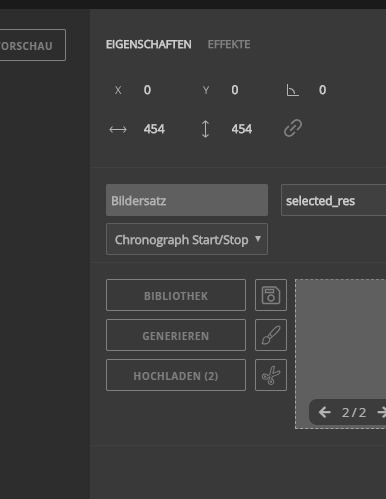
Task: Select the Eigenschaften tab
Action: (149, 44)
